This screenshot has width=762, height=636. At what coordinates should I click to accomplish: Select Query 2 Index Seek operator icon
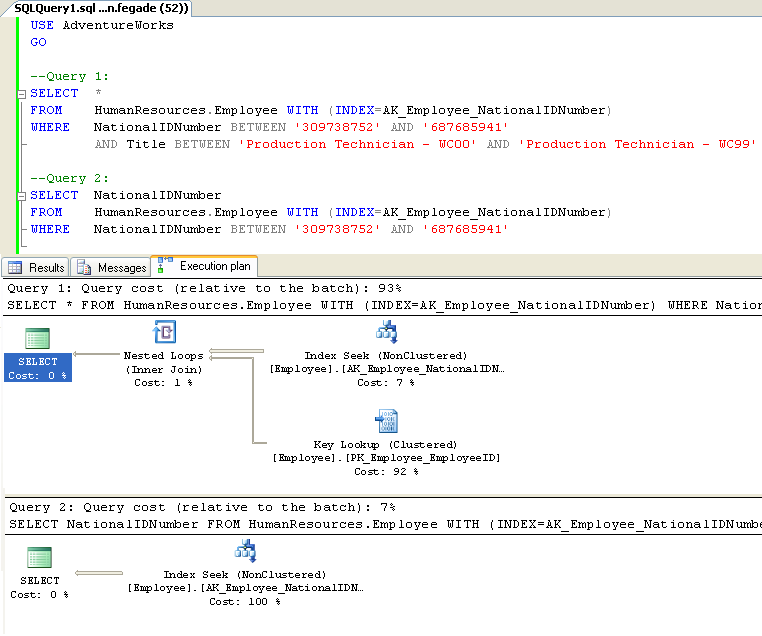[245, 550]
